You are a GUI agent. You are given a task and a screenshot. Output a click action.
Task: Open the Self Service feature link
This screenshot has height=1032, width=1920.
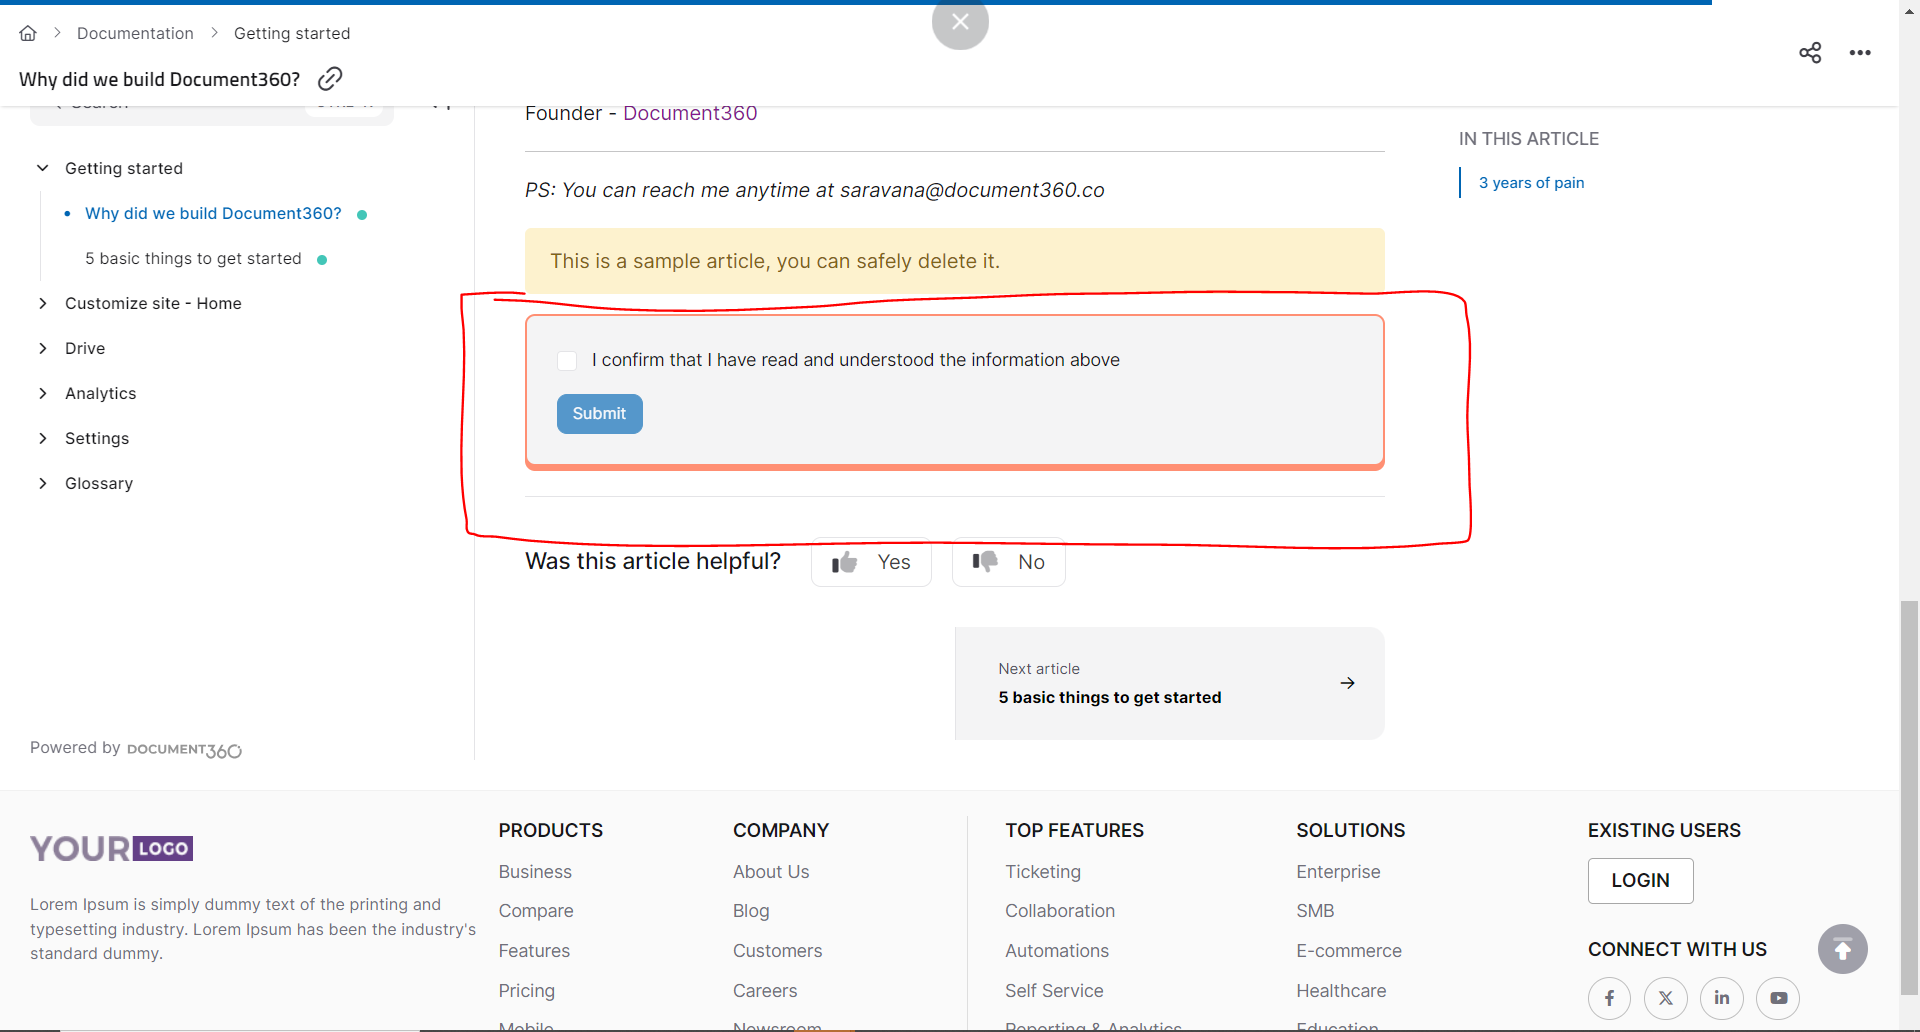click(x=1054, y=991)
